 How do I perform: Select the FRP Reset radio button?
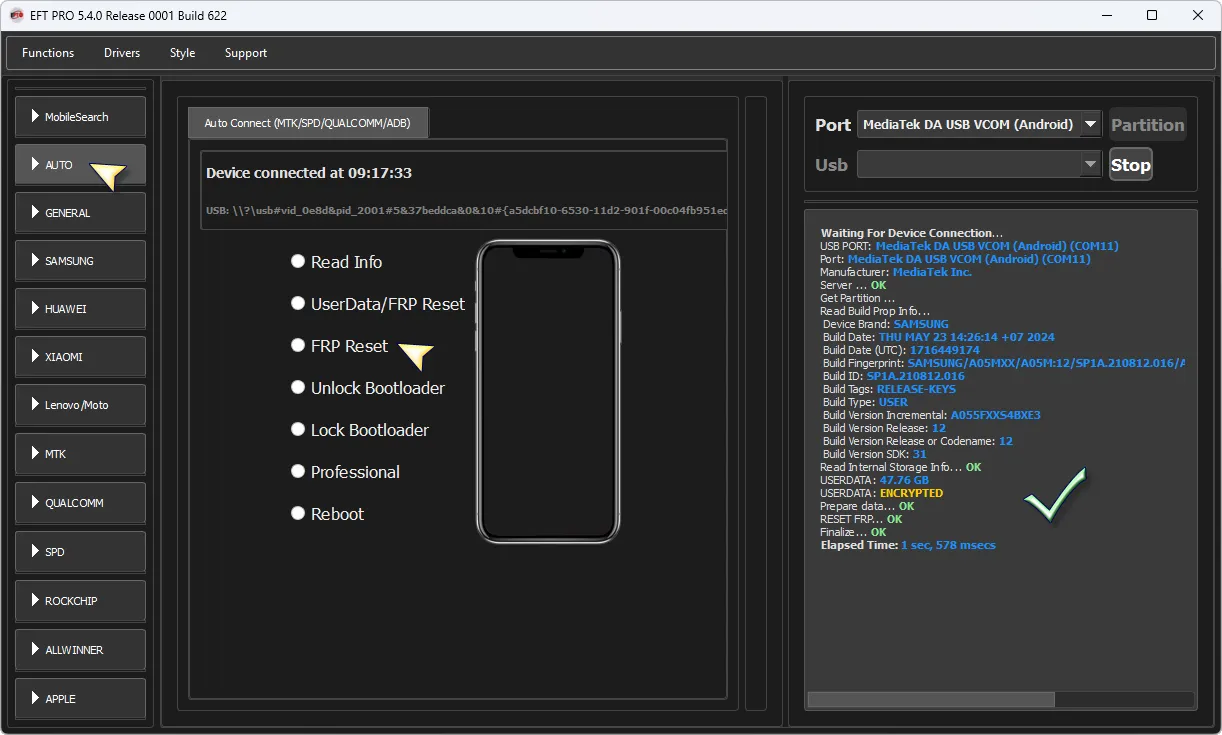[x=298, y=346]
